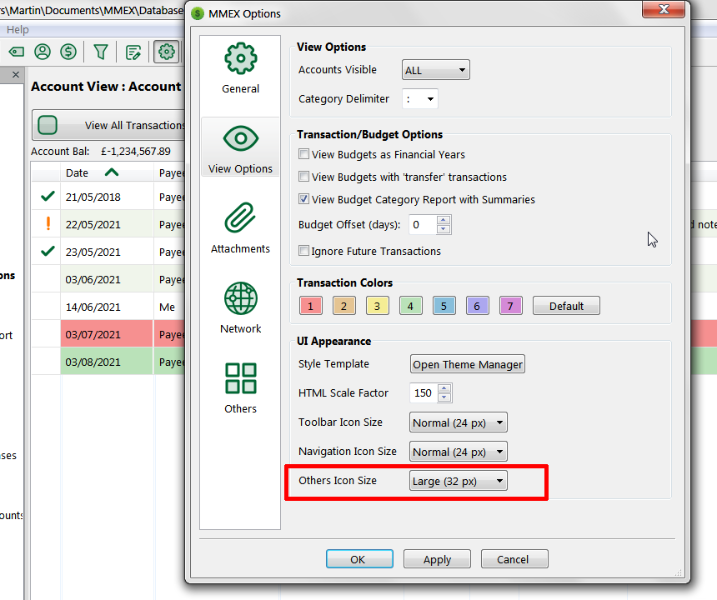Image resolution: width=717 pixels, height=600 pixels.
Task: Select the 03/06/2021 transaction date cell
Action: 107,279
